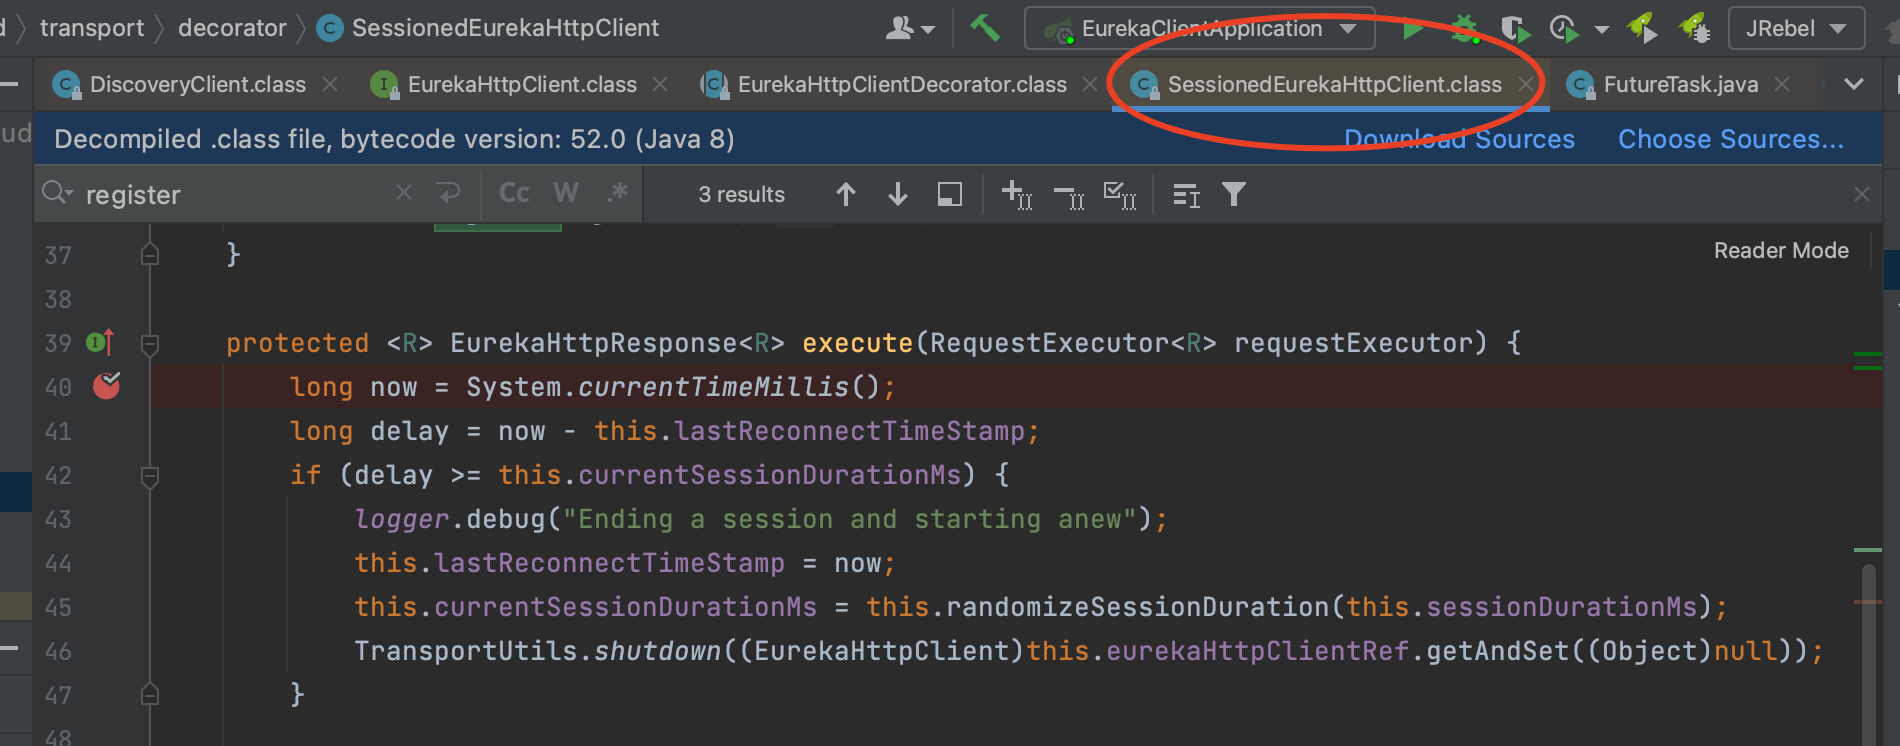Click the fold end marker on line 37

point(150,254)
